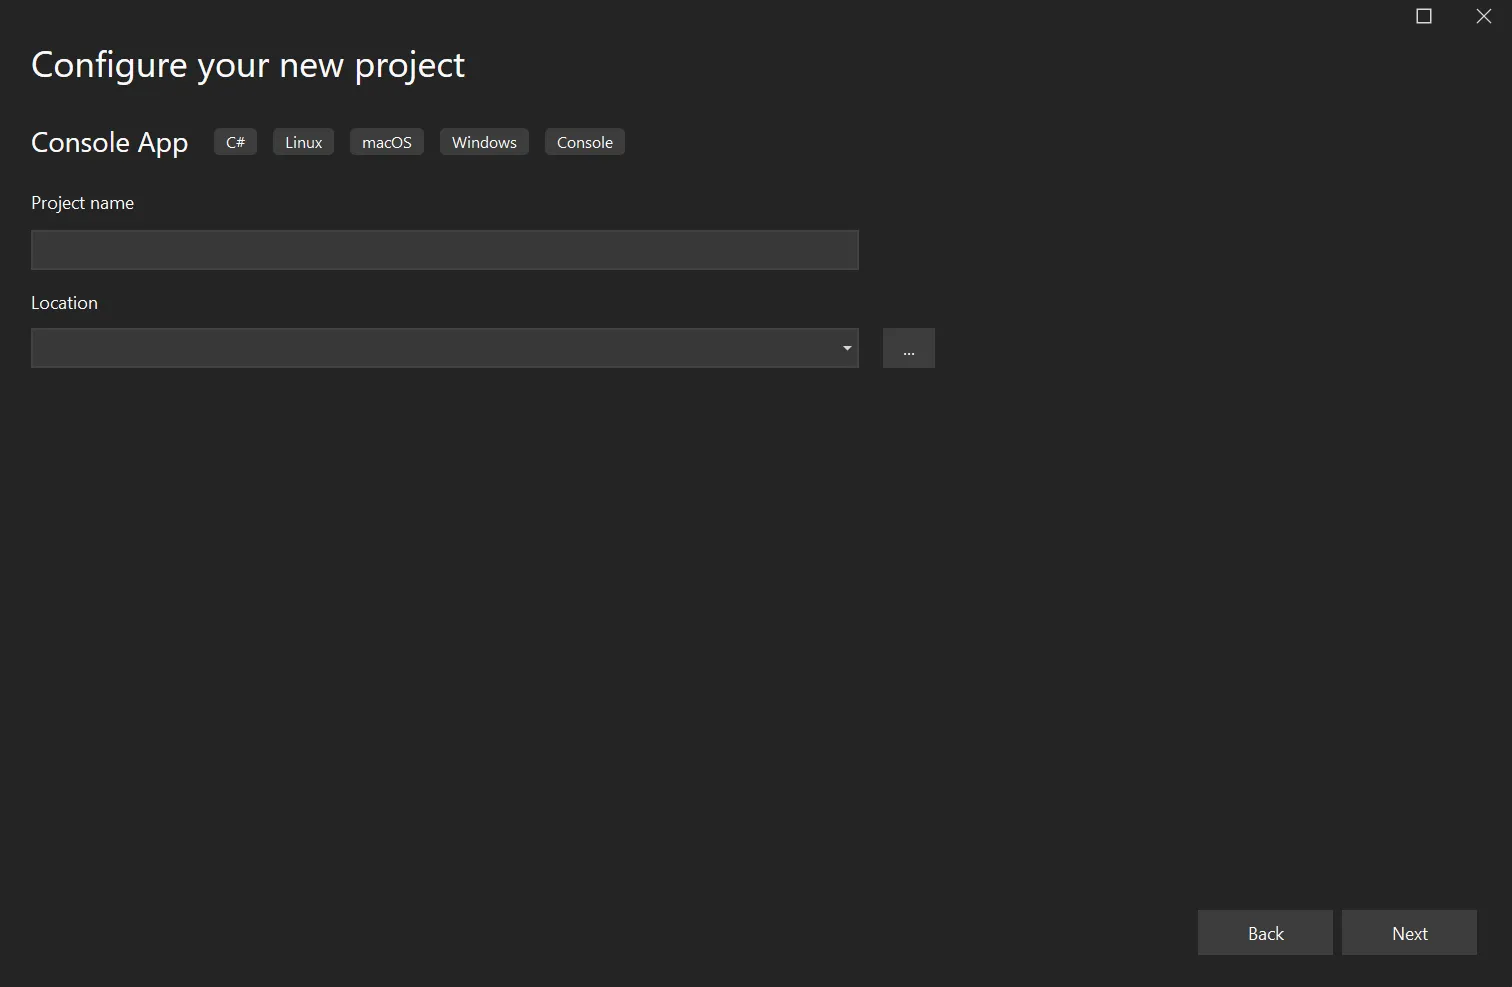Click the Project name label

[x=82, y=203]
